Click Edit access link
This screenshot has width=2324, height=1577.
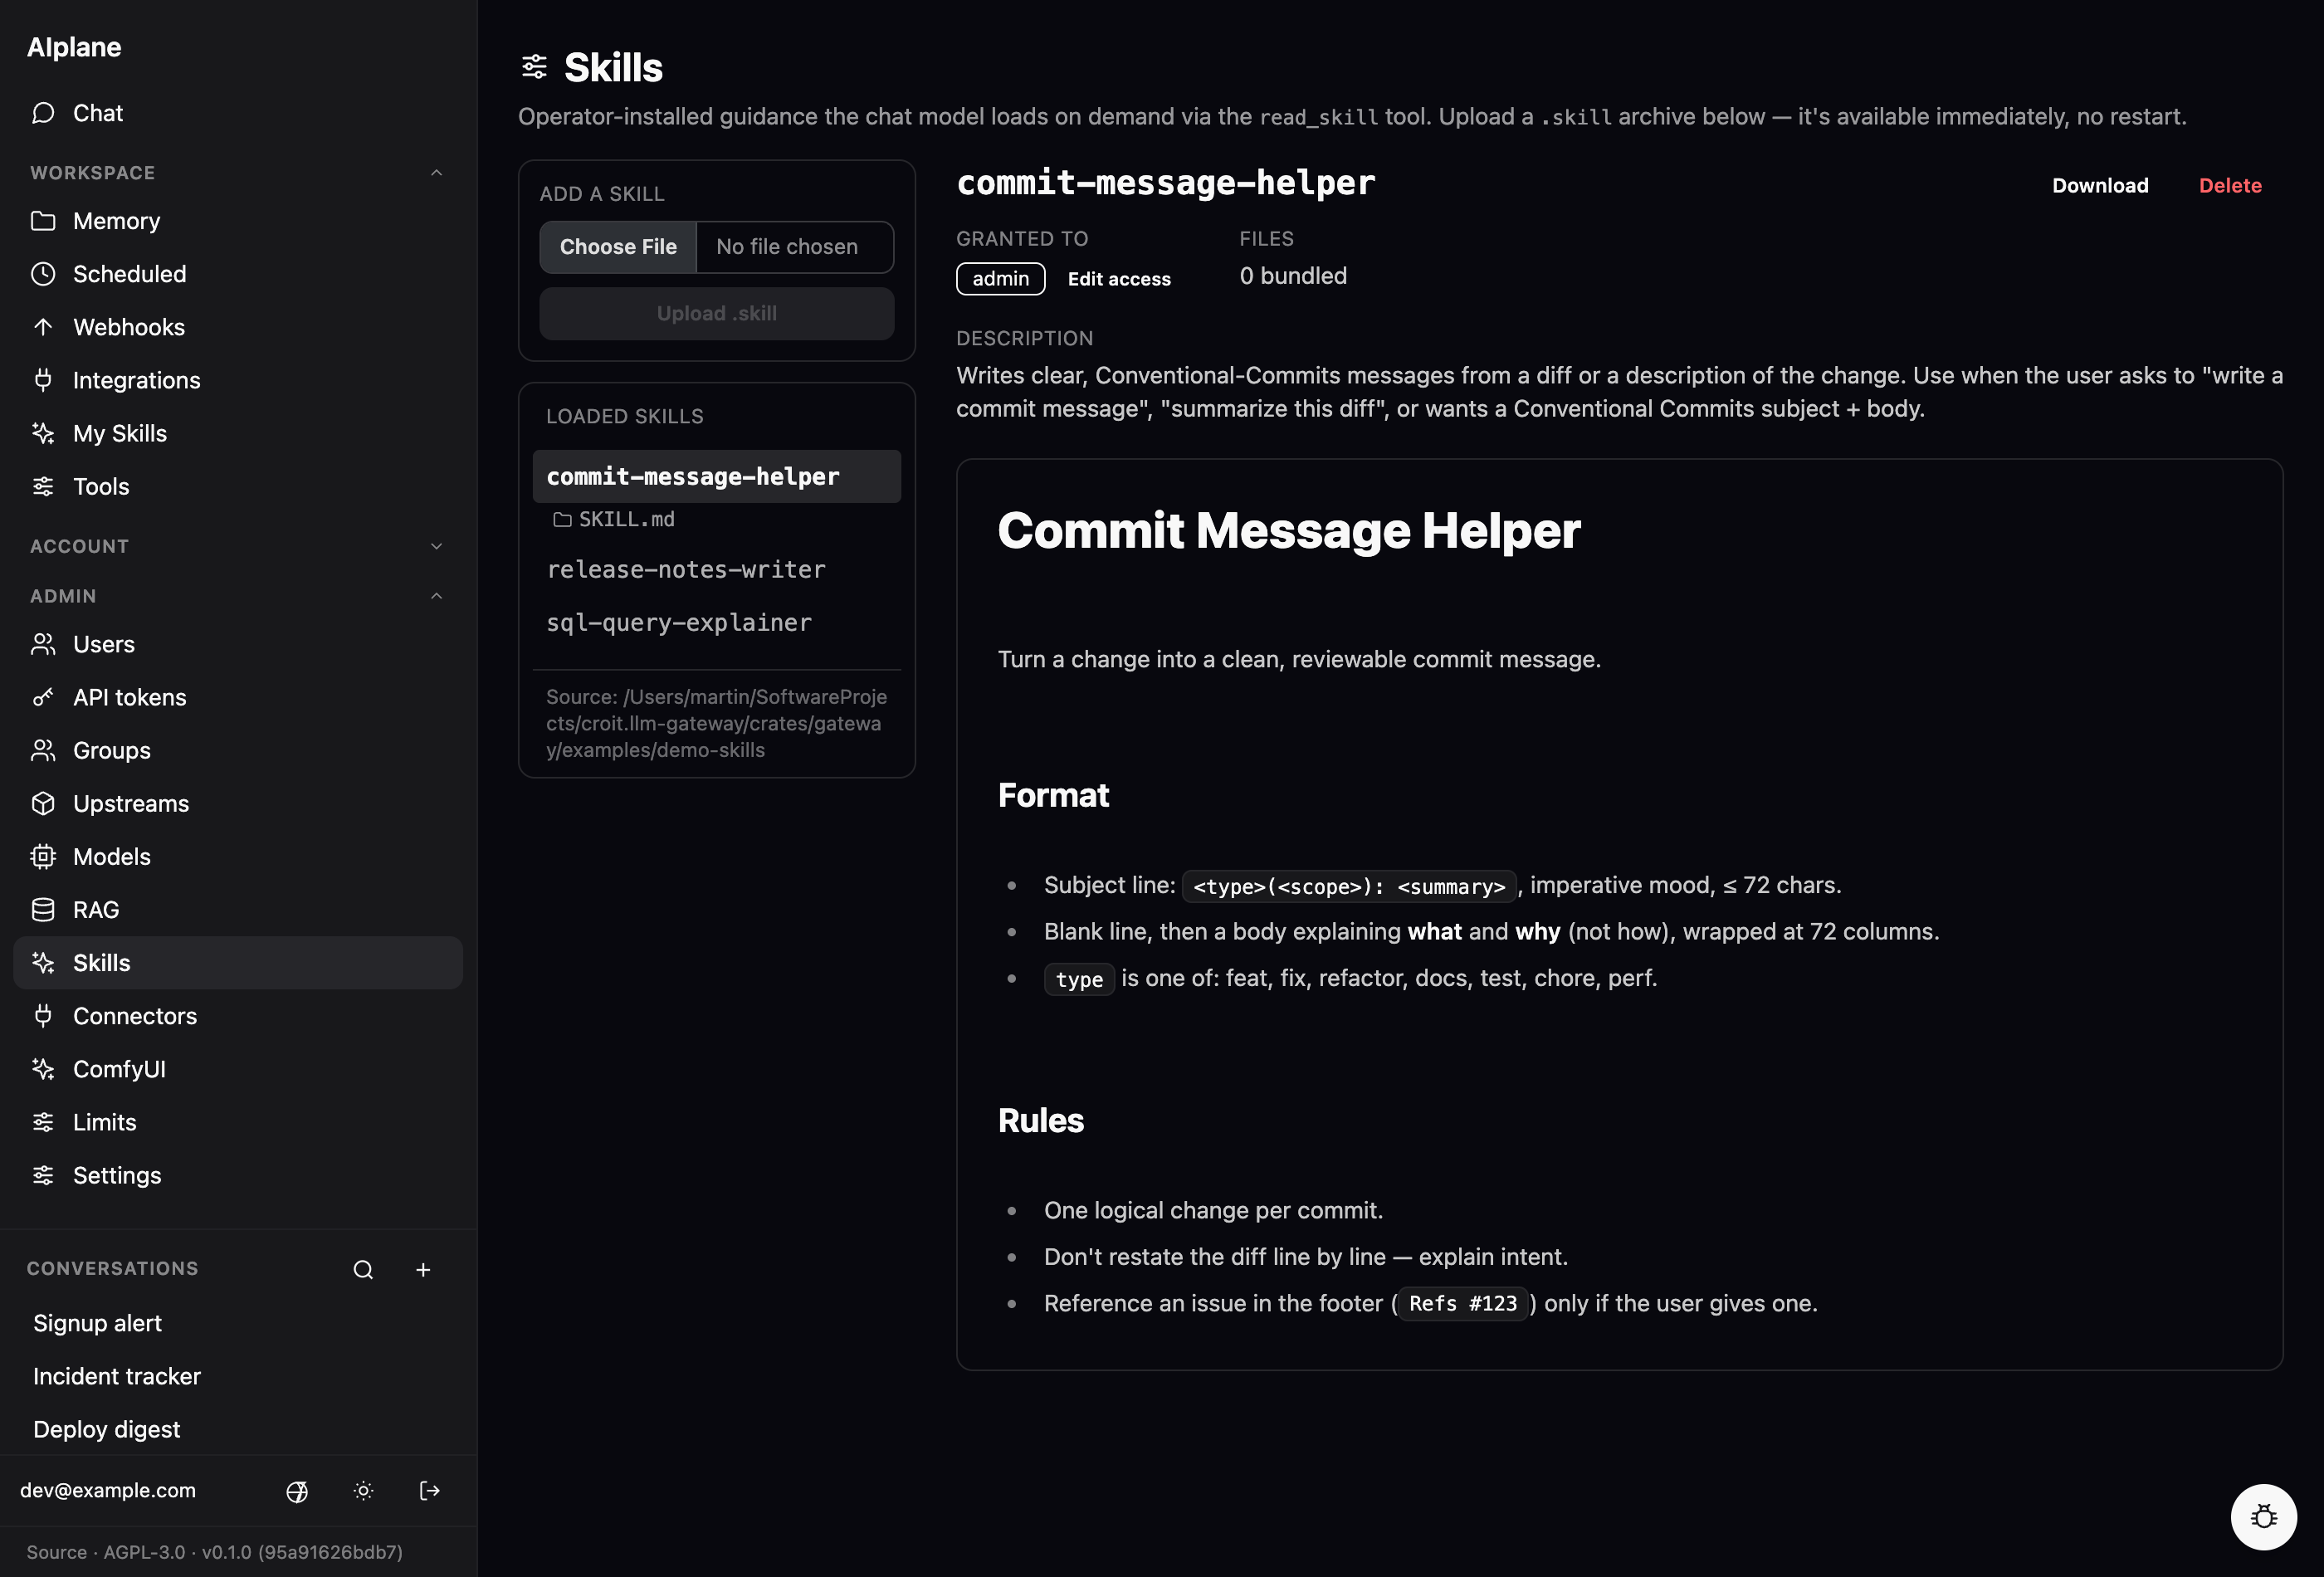(x=1119, y=279)
